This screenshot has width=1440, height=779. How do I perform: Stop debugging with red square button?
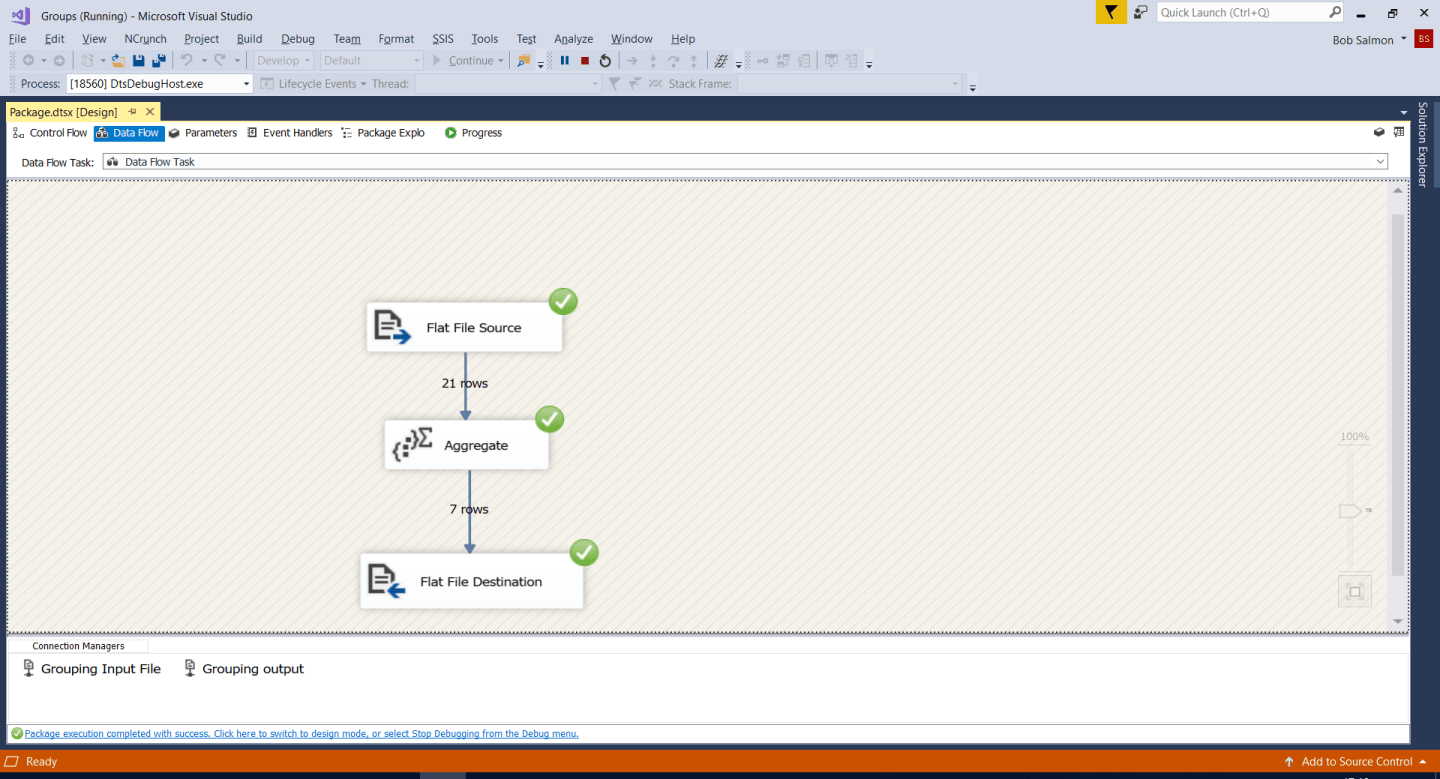pyautogui.click(x=585, y=61)
